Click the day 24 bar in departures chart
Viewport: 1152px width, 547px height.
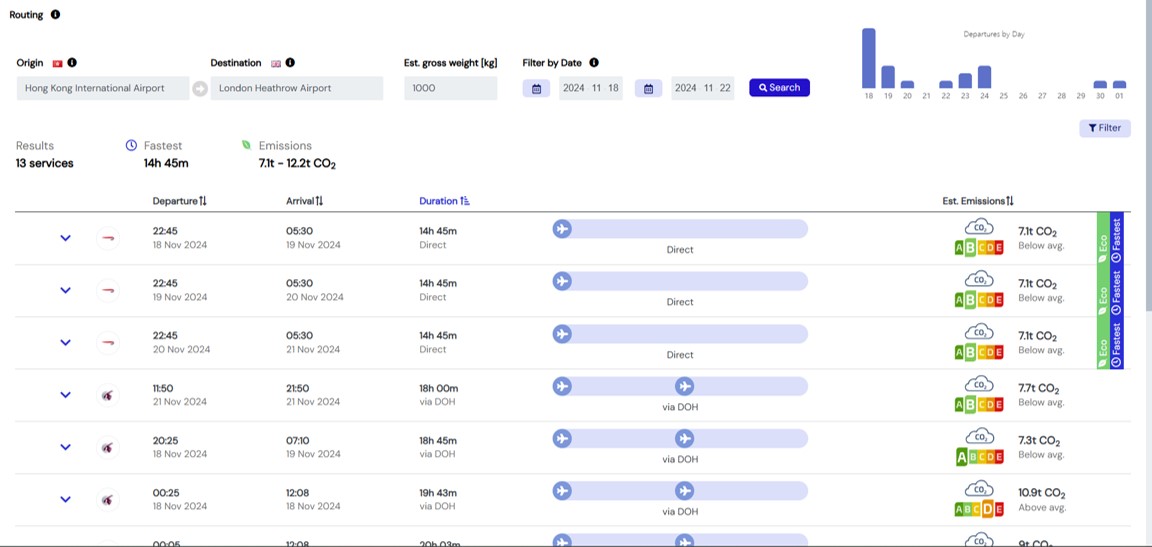click(984, 77)
